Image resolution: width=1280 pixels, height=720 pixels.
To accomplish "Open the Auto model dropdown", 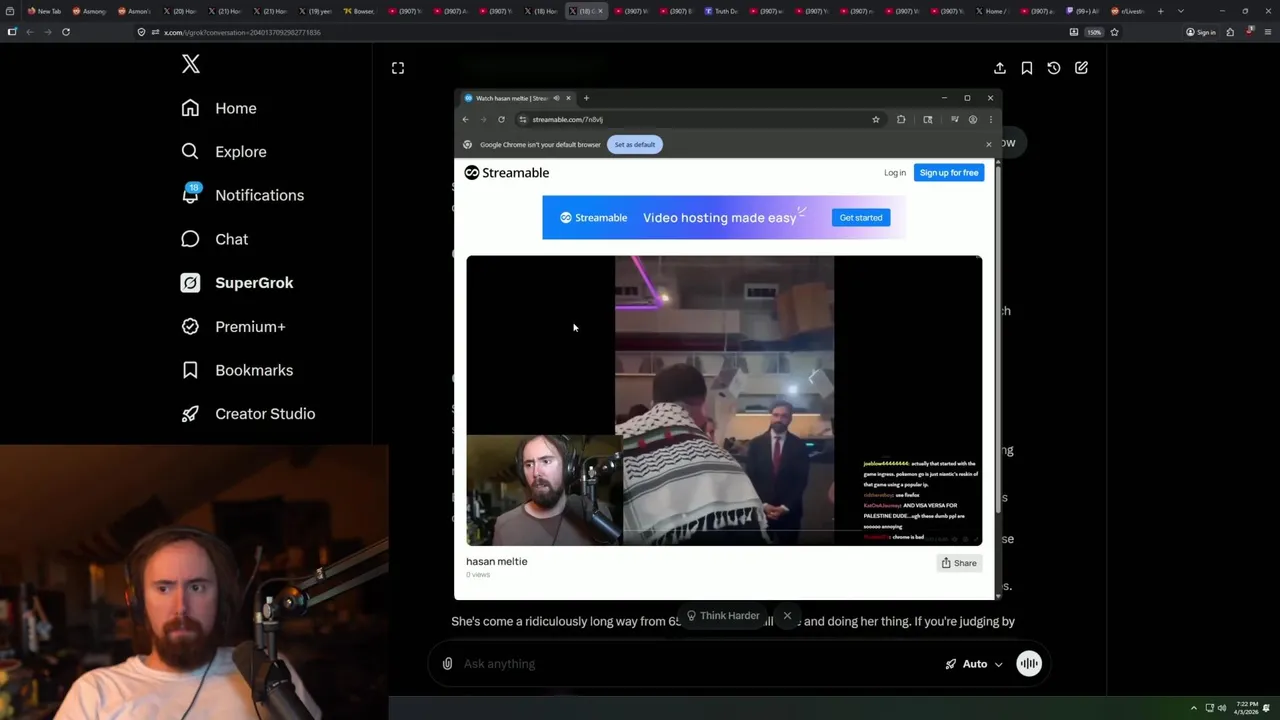I will coord(974,664).
